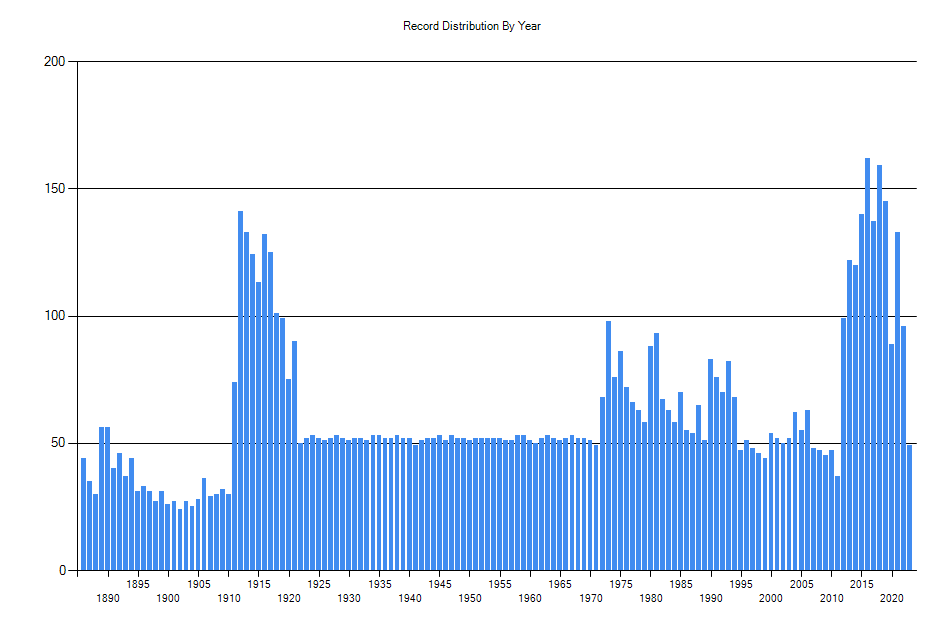Click the rightmost bar in the chart

[x=909, y=508]
